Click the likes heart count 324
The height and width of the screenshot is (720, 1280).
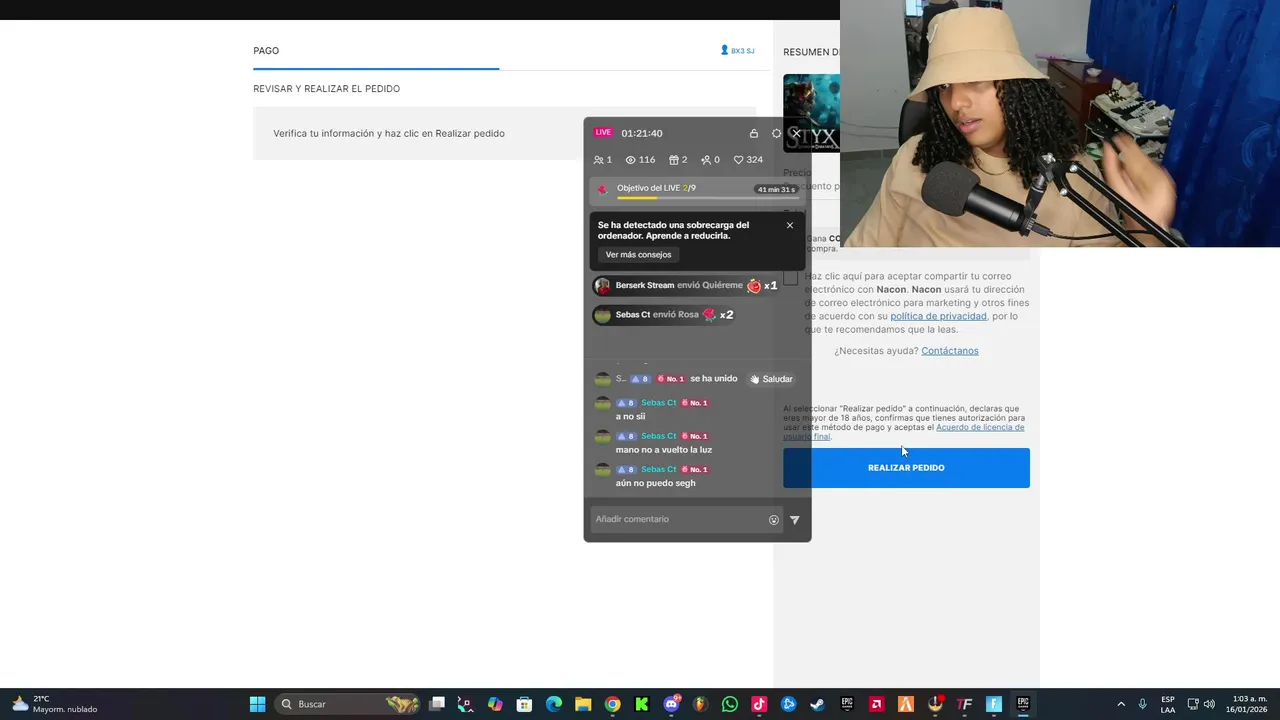pos(748,160)
